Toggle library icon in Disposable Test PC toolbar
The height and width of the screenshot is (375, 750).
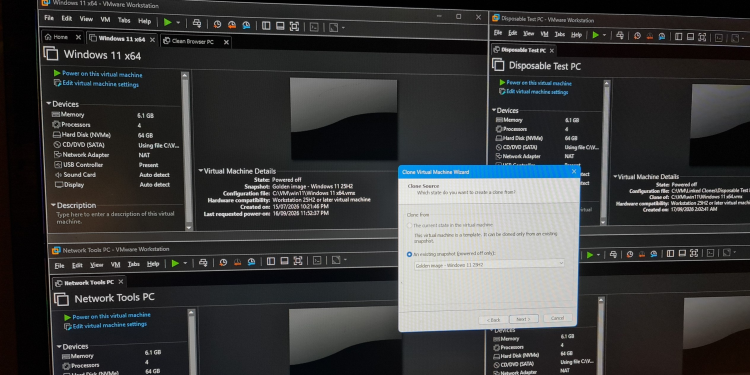pos(679,37)
